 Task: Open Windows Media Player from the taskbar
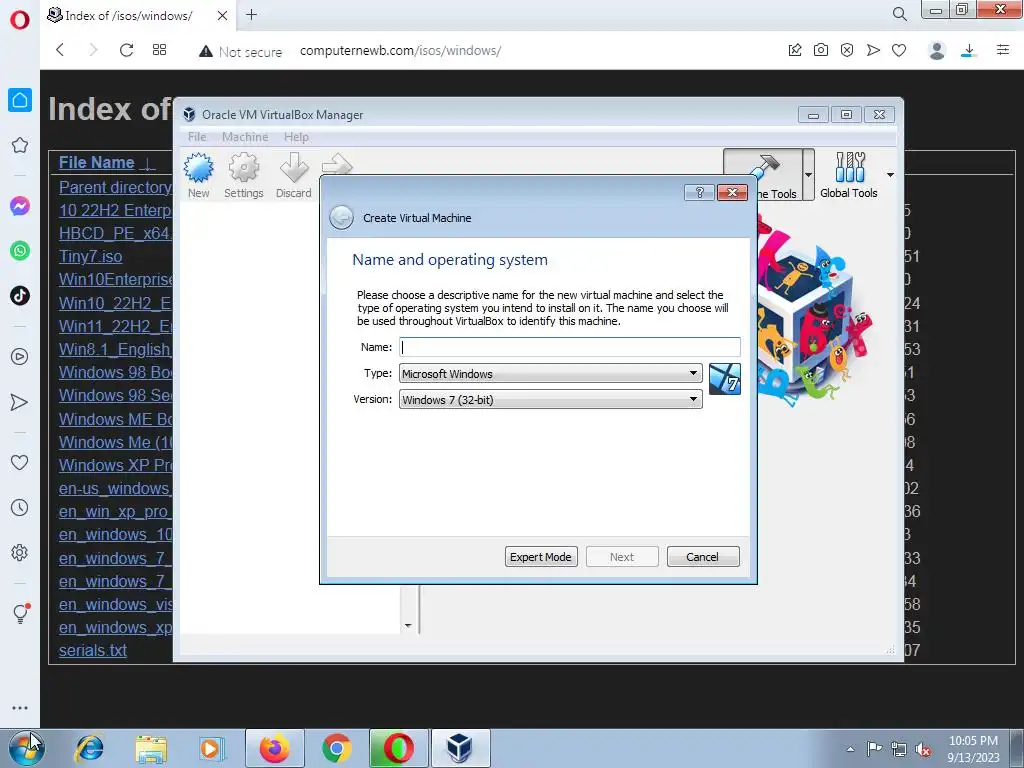pos(212,748)
